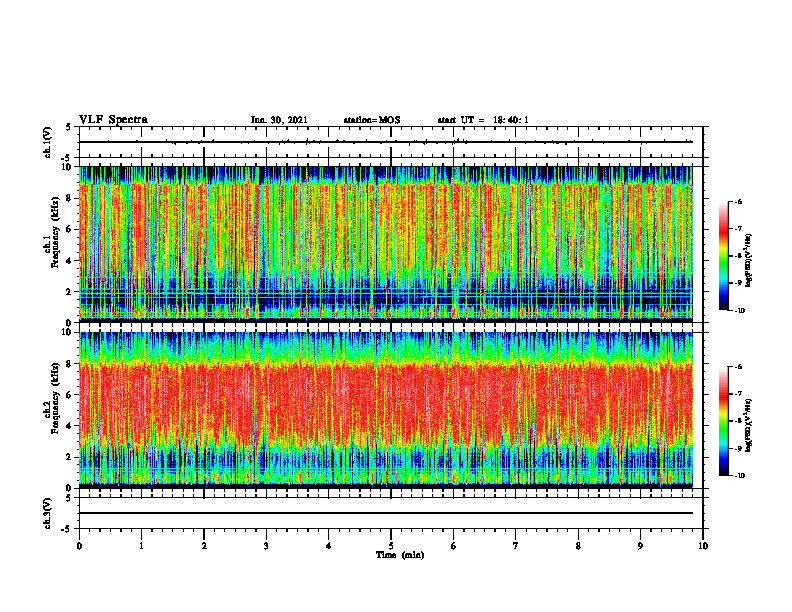Click time axis tick label "3"
This screenshot has width=792, height=612.
pyautogui.click(x=266, y=546)
